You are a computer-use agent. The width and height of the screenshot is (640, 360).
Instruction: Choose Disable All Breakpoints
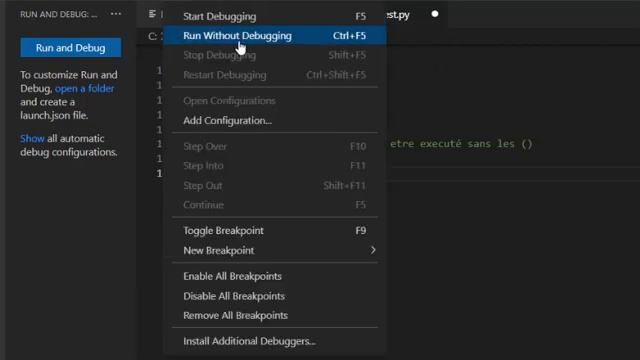[x=275, y=296]
